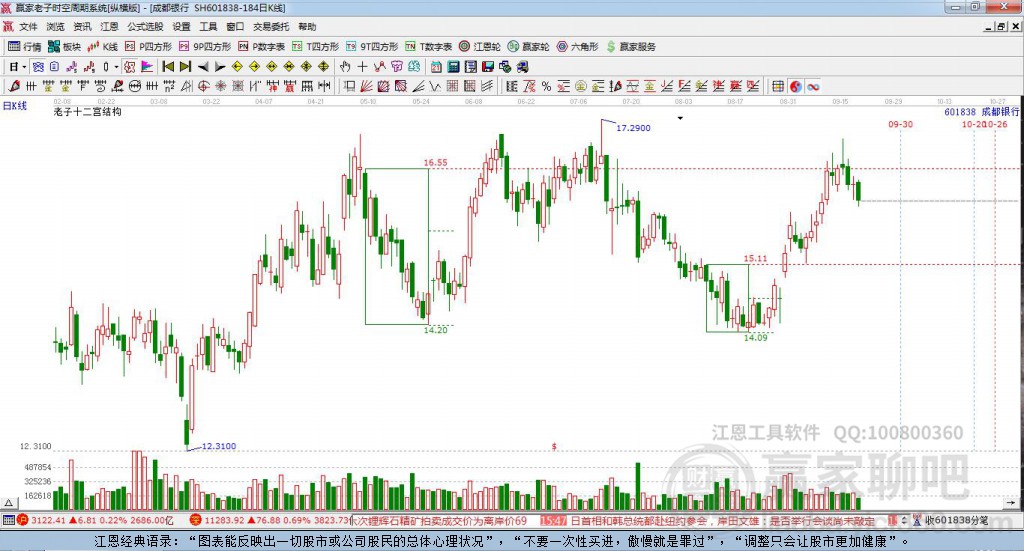This screenshot has width=1024, height=551.
Task: Select the red fan lines tool
Action: click(366, 86)
